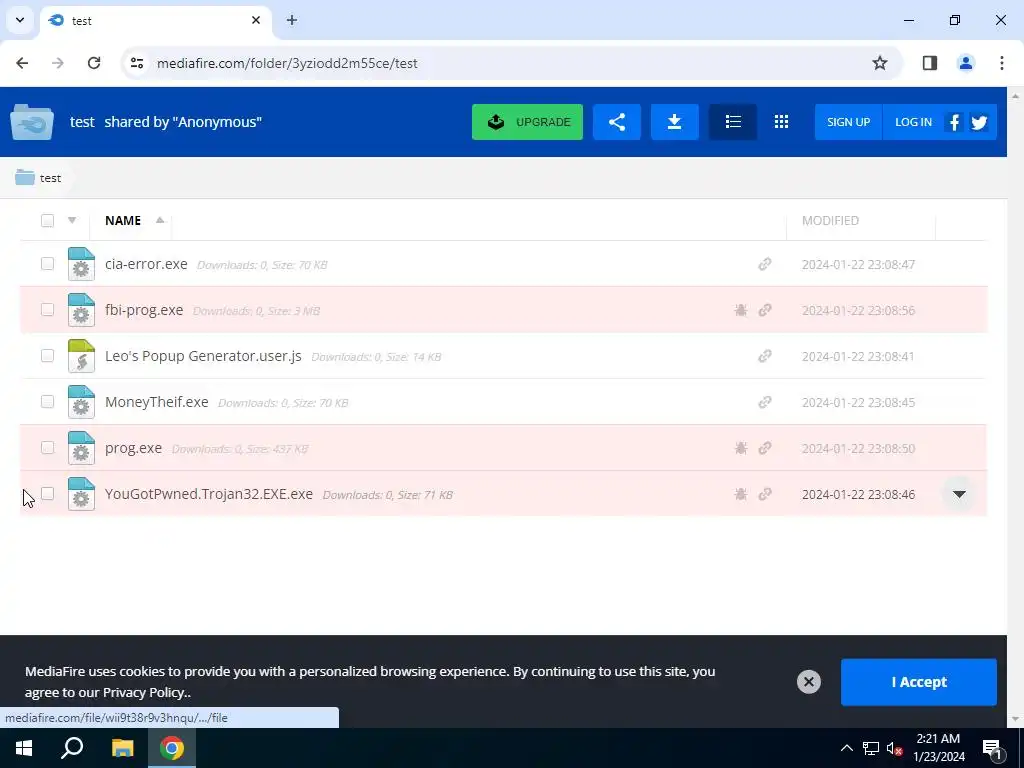1024x768 pixels.
Task: Click the MODIFIED column header
Action: (x=830, y=221)
